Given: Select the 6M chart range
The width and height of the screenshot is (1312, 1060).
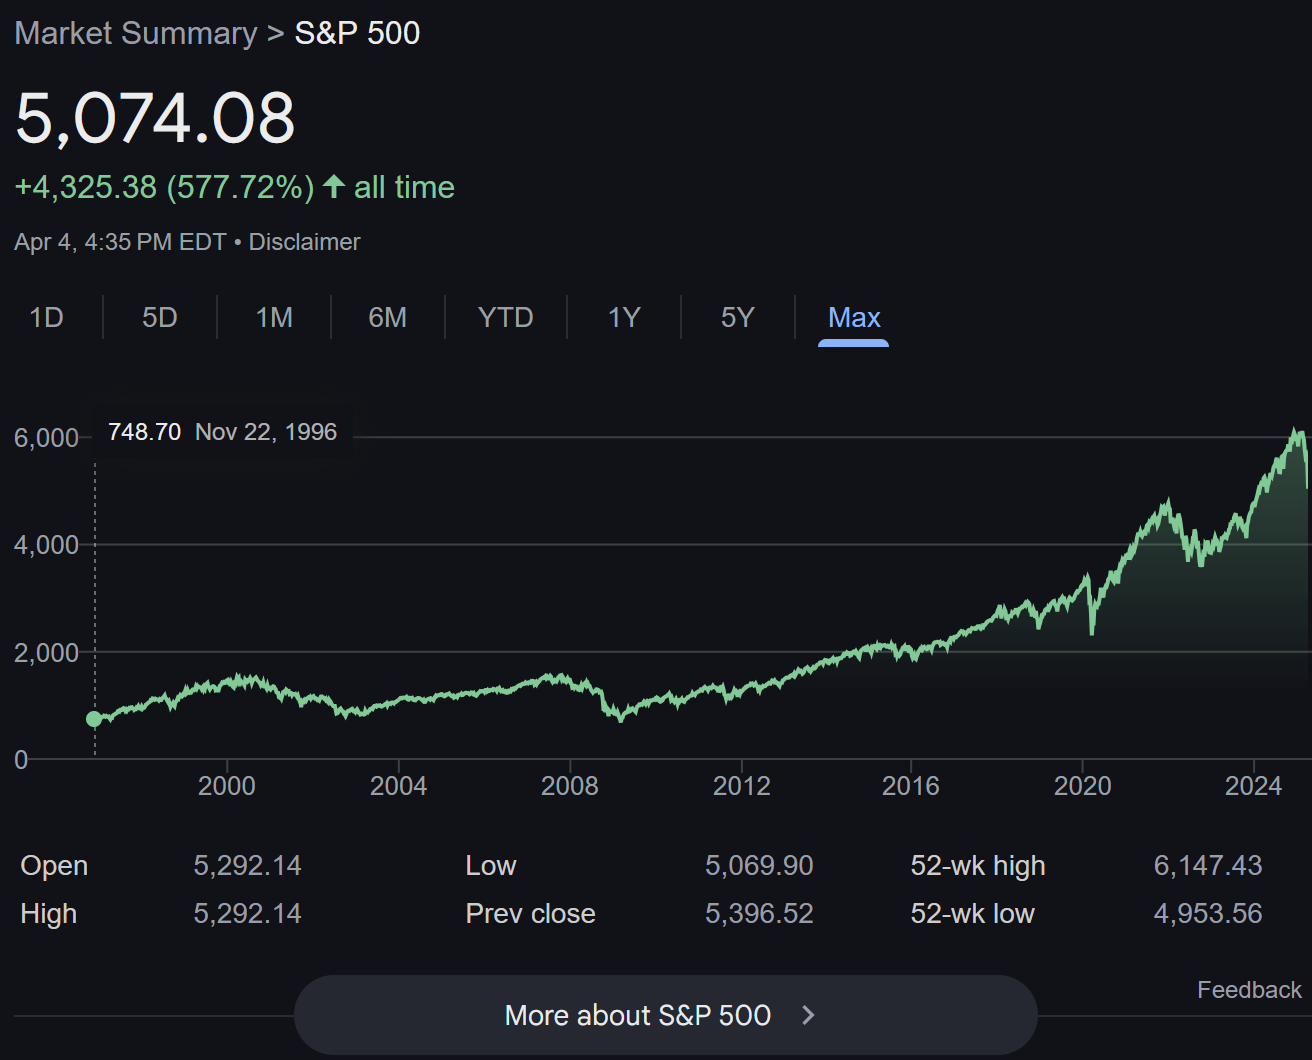Looking at the screenshot, I should click(388, 318).
